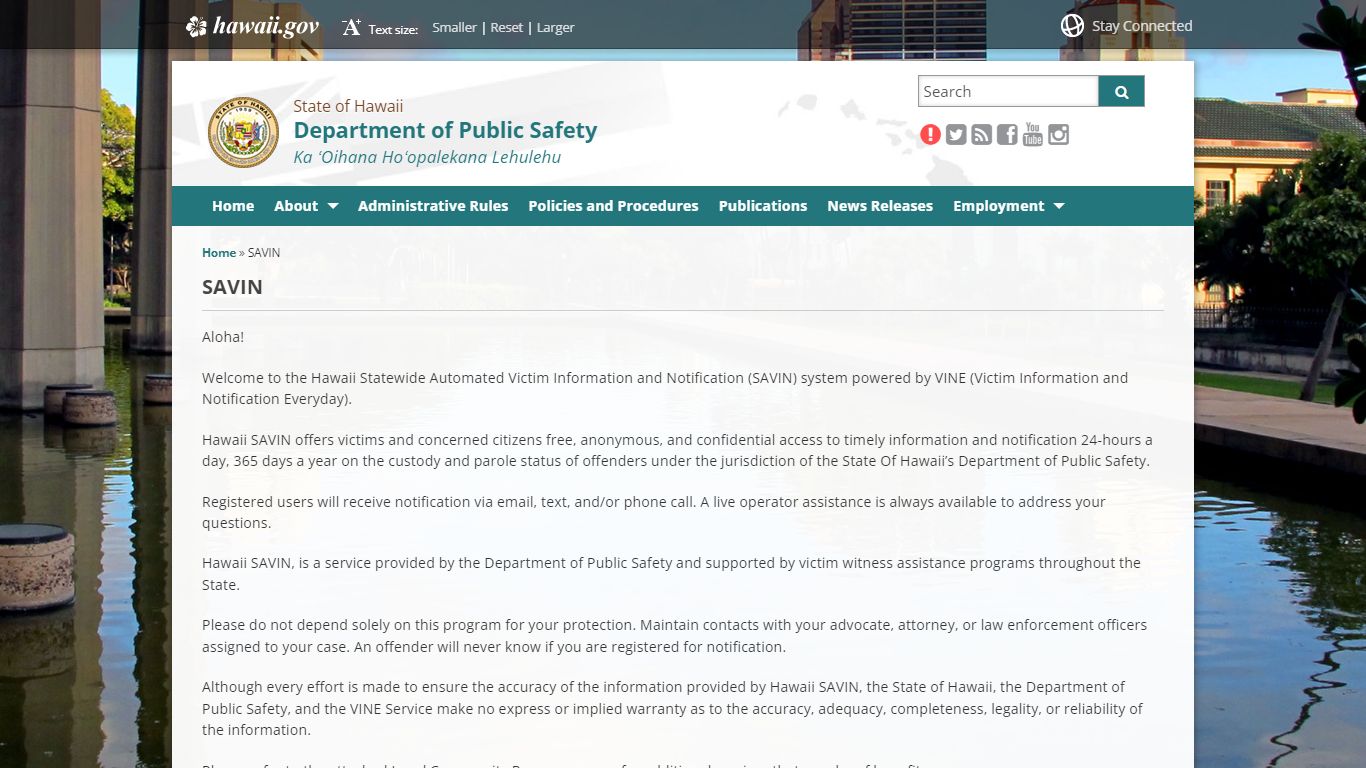Expand the About dropdown arrow
The height and width of the screenshot is (768, 1366).
333,206
